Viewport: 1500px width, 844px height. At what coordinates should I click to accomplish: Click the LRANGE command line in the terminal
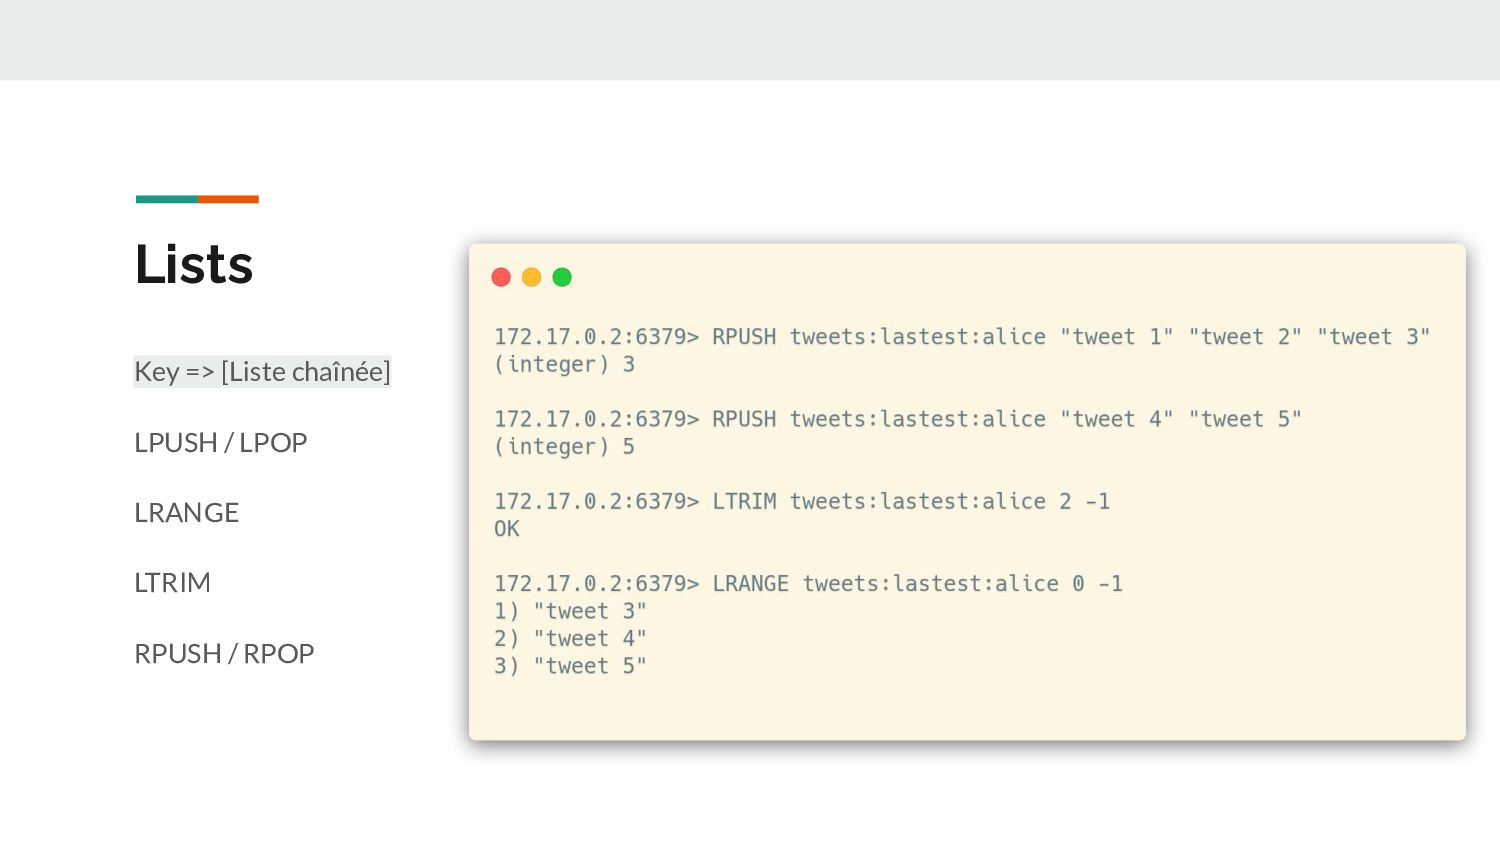click(808, 584)
